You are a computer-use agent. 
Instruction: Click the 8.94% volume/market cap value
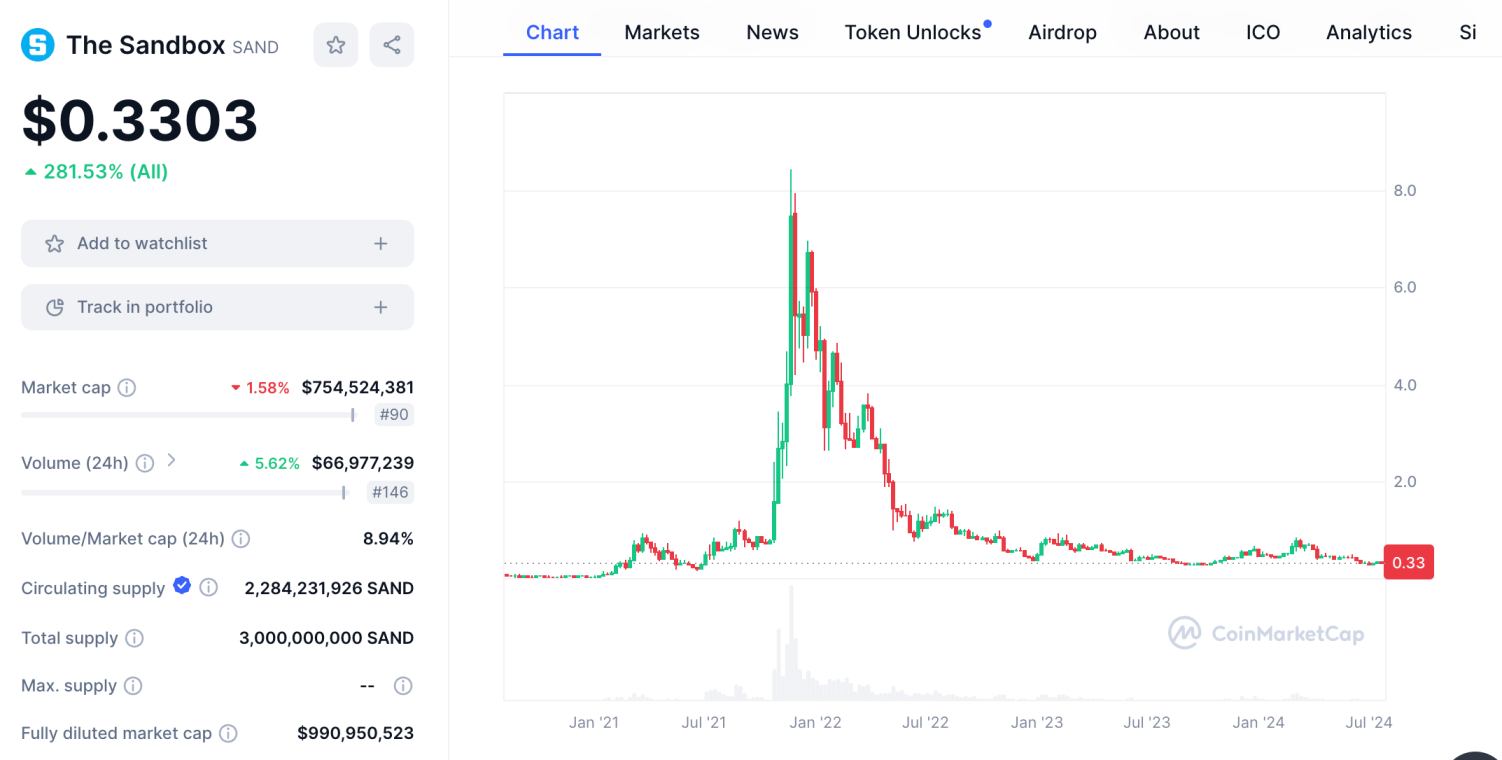pyautogui.click(x=388, y=539)
